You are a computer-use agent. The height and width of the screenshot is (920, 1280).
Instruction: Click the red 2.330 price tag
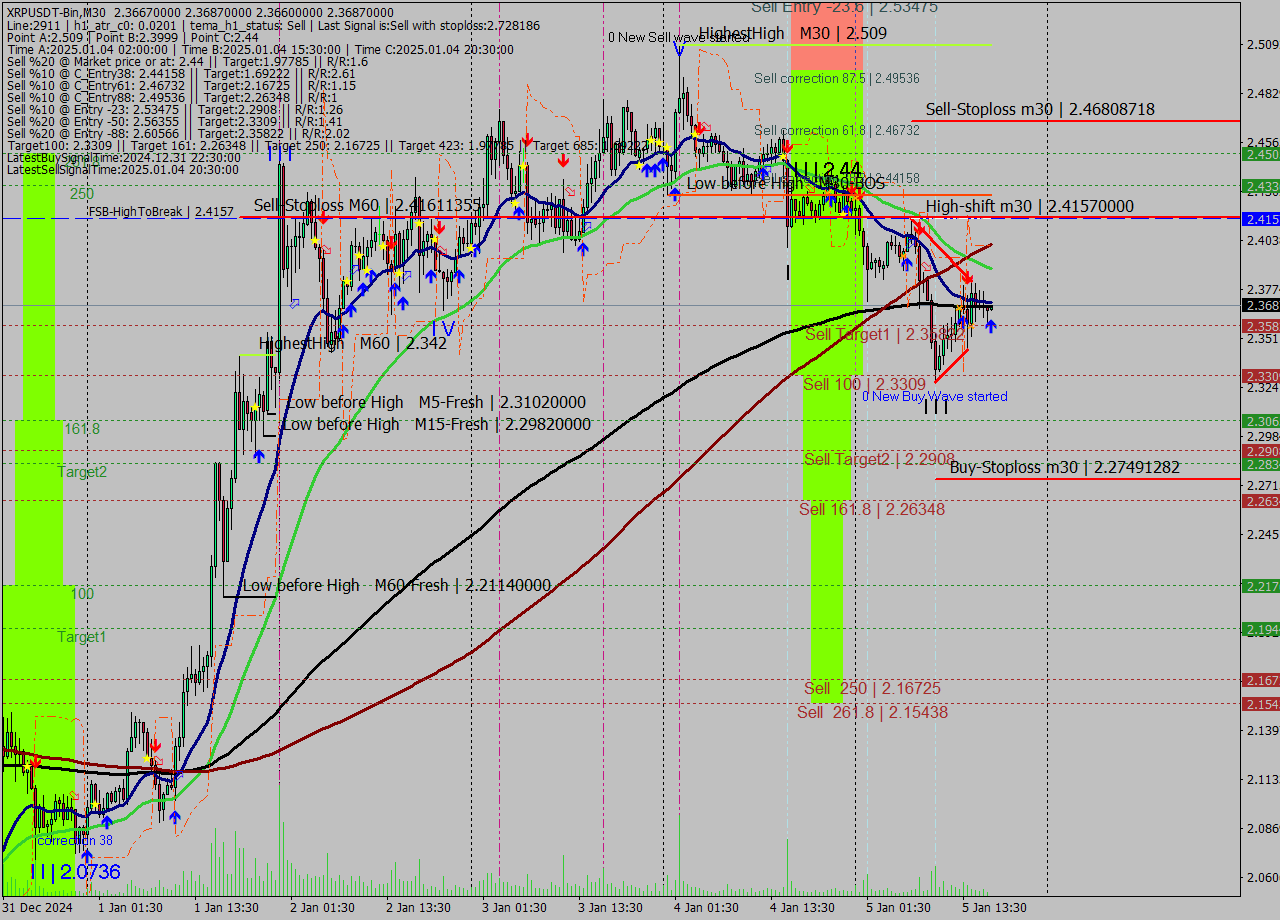tap(1260, 376)
